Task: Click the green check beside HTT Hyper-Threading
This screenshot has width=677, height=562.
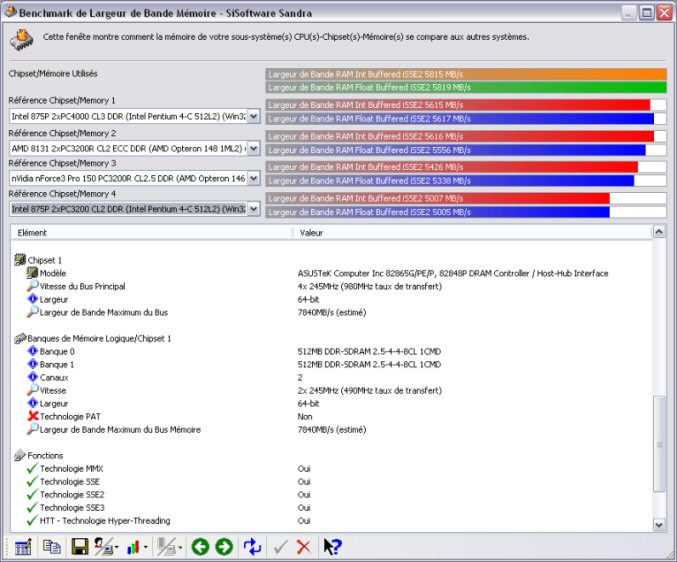Action: (x=32, y=520)
